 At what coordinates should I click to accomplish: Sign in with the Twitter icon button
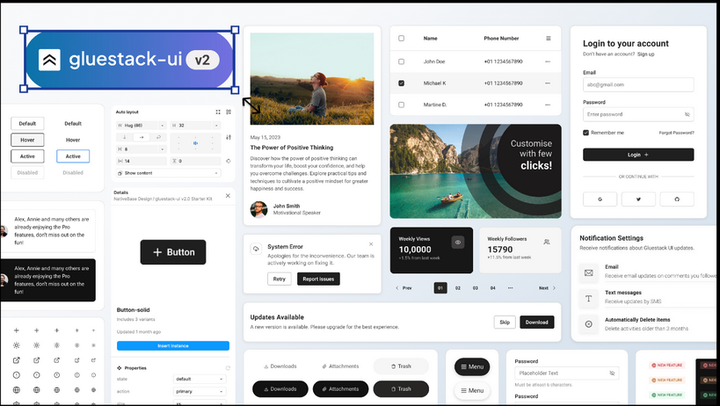[638, 199]
